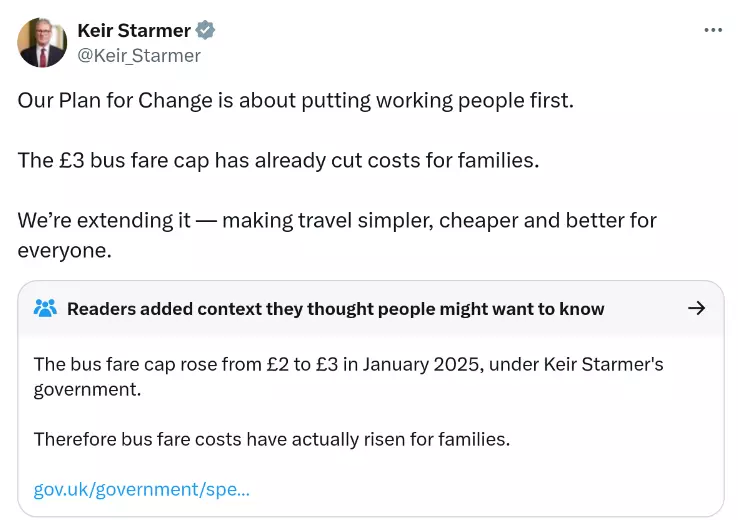Screen dimensions: 738x520
Task: Click the arrow on the readers context header
Action: pyautogui.click(x=697, y=308)
